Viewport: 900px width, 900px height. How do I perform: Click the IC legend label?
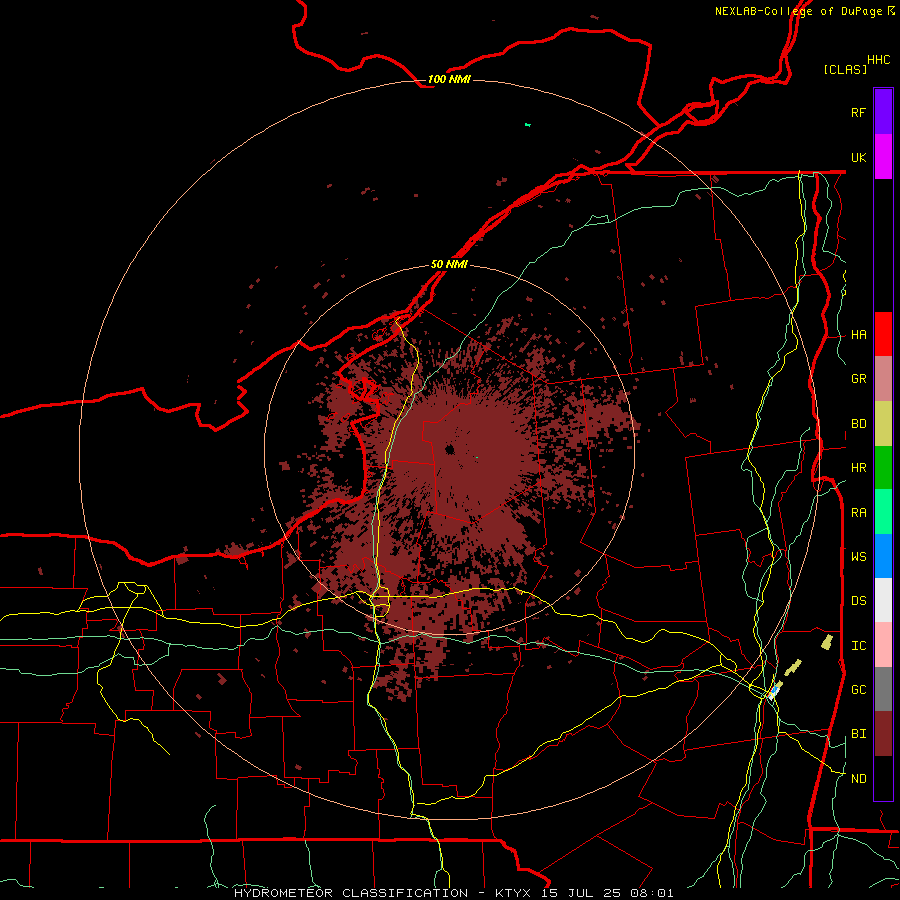(858, 646)
